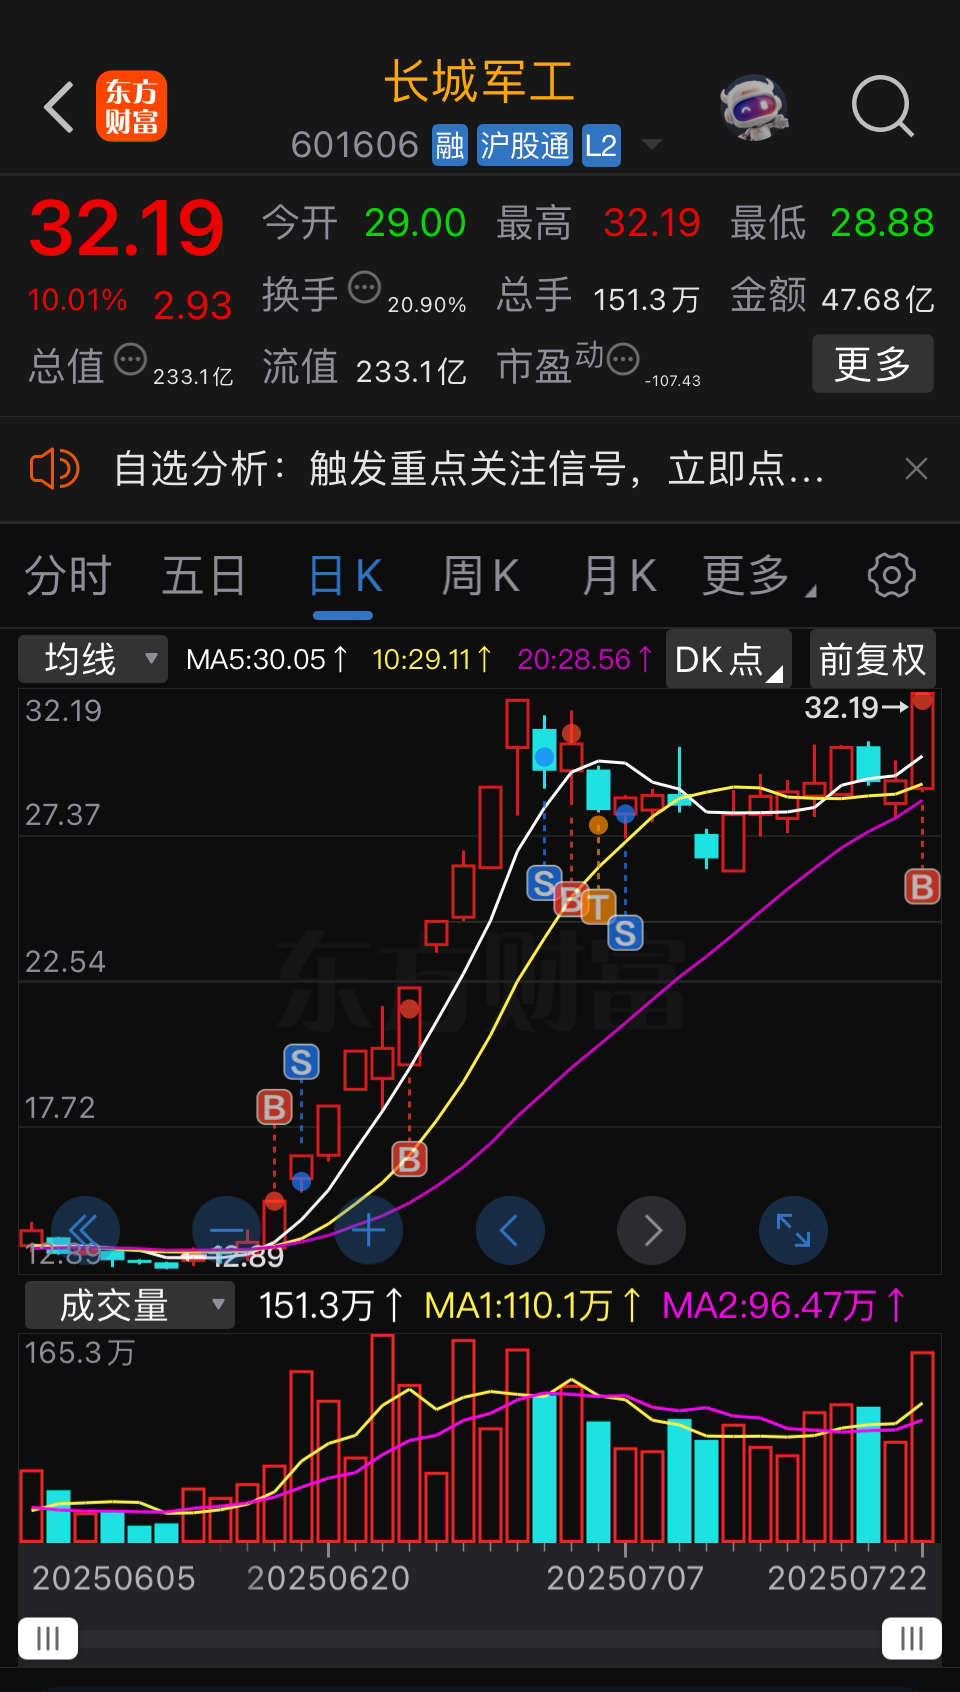
Task: Tap the date label 20250707
Action: [625, 1578]
